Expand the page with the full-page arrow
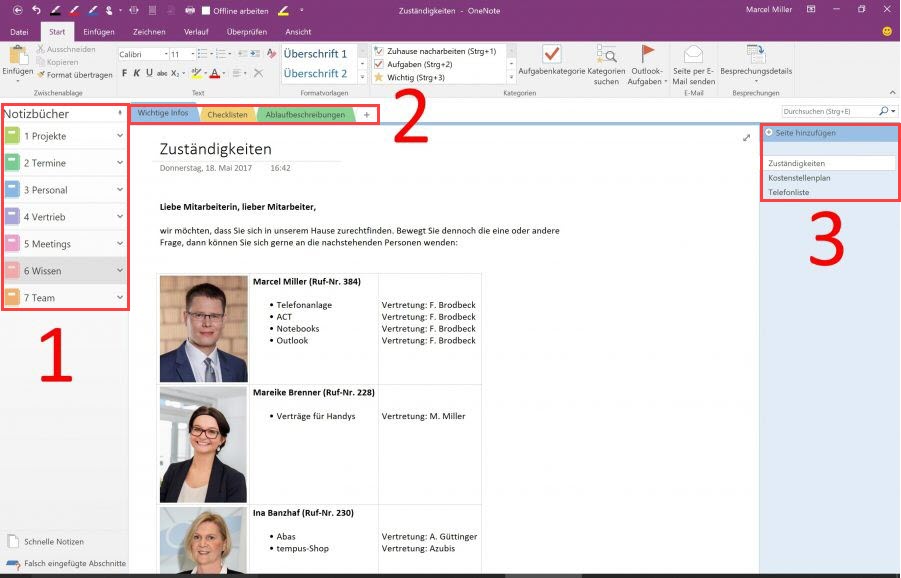The width and height of the screenshot is (901, 578). tap(746, 138)
